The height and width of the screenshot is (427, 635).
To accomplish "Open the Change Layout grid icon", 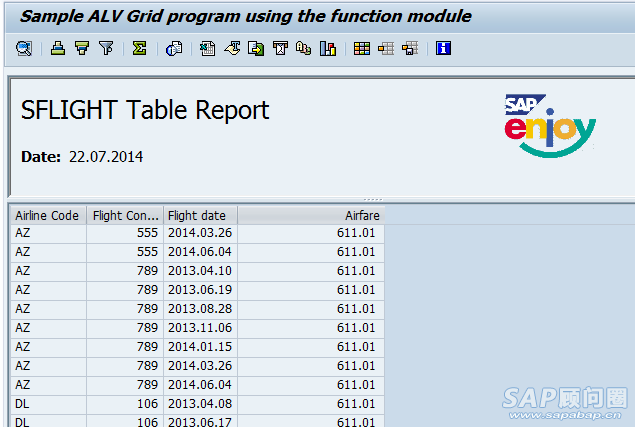I will 362,48.
